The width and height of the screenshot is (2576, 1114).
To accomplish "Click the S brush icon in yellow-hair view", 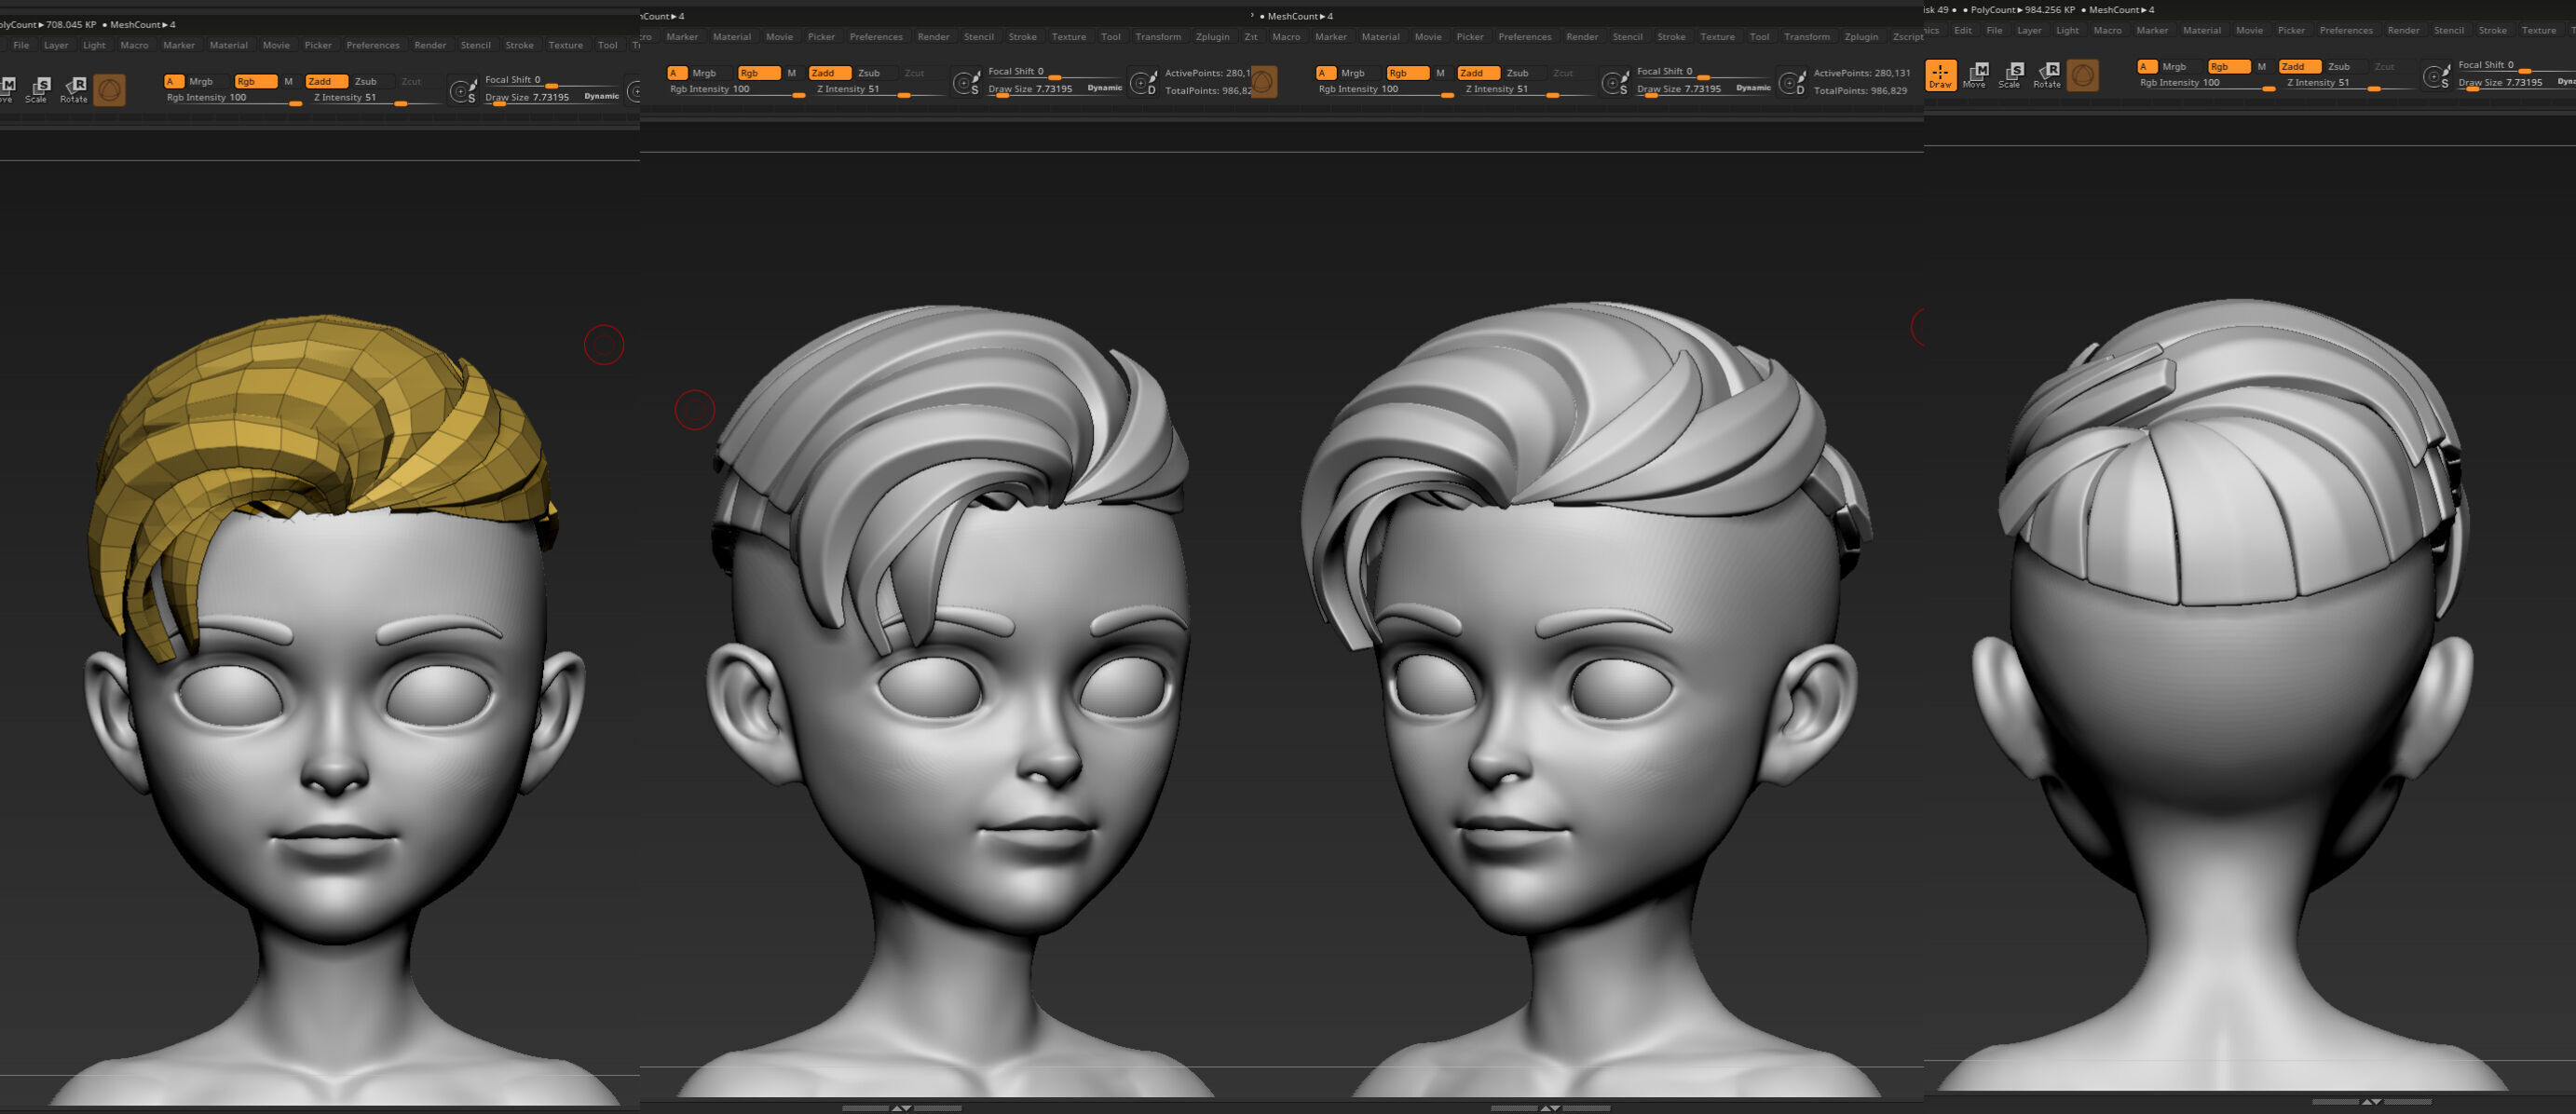I will coord(463,91).
